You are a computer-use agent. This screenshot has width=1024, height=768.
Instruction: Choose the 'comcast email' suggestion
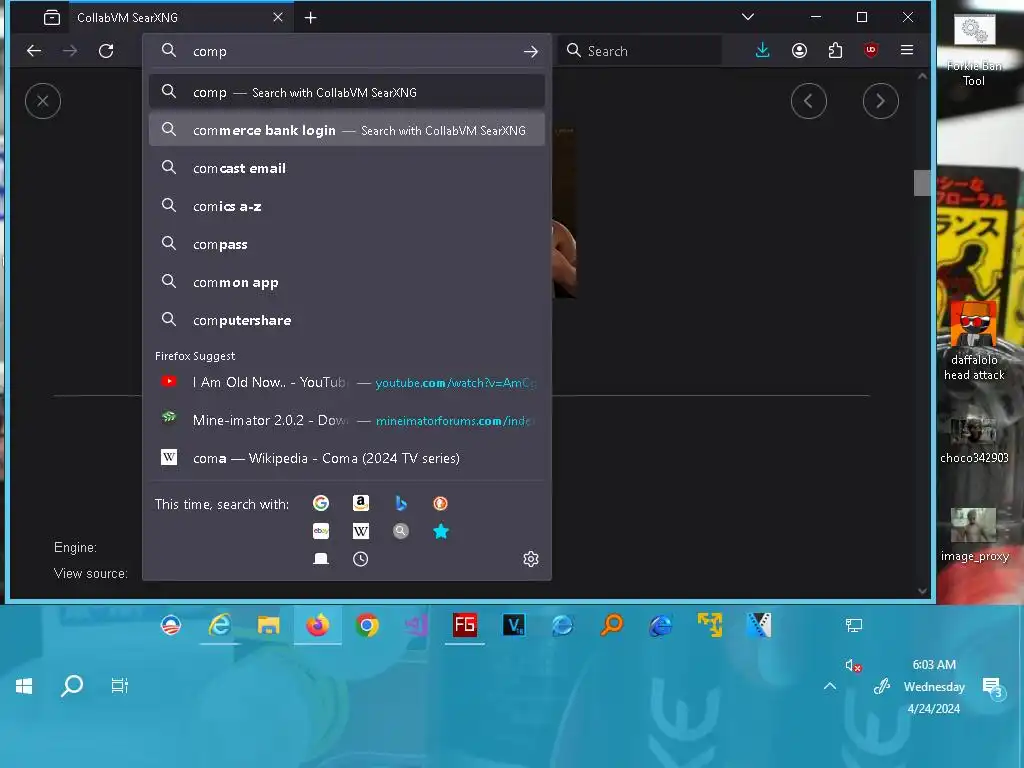347,168
